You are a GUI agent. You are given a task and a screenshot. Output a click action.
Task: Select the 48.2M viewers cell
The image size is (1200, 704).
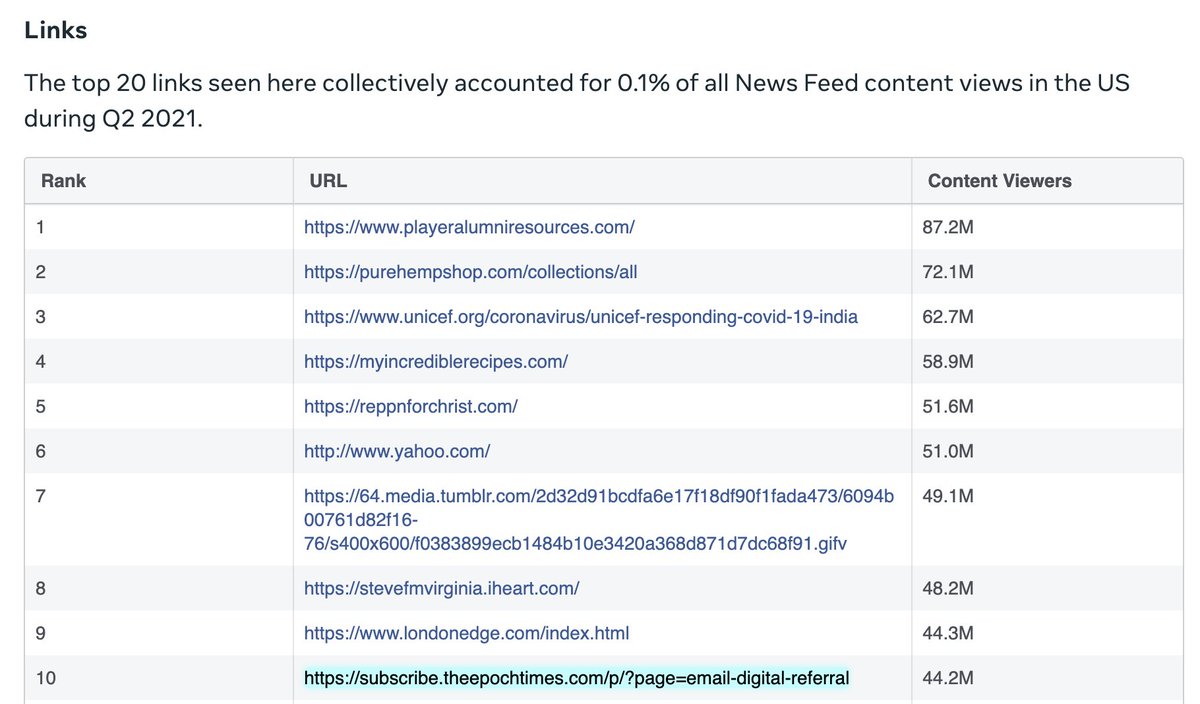click(x=1047, y=588)
